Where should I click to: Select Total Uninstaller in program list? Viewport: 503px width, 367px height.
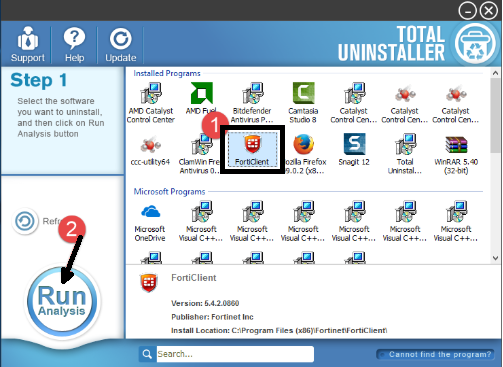[x=405, y=153]
